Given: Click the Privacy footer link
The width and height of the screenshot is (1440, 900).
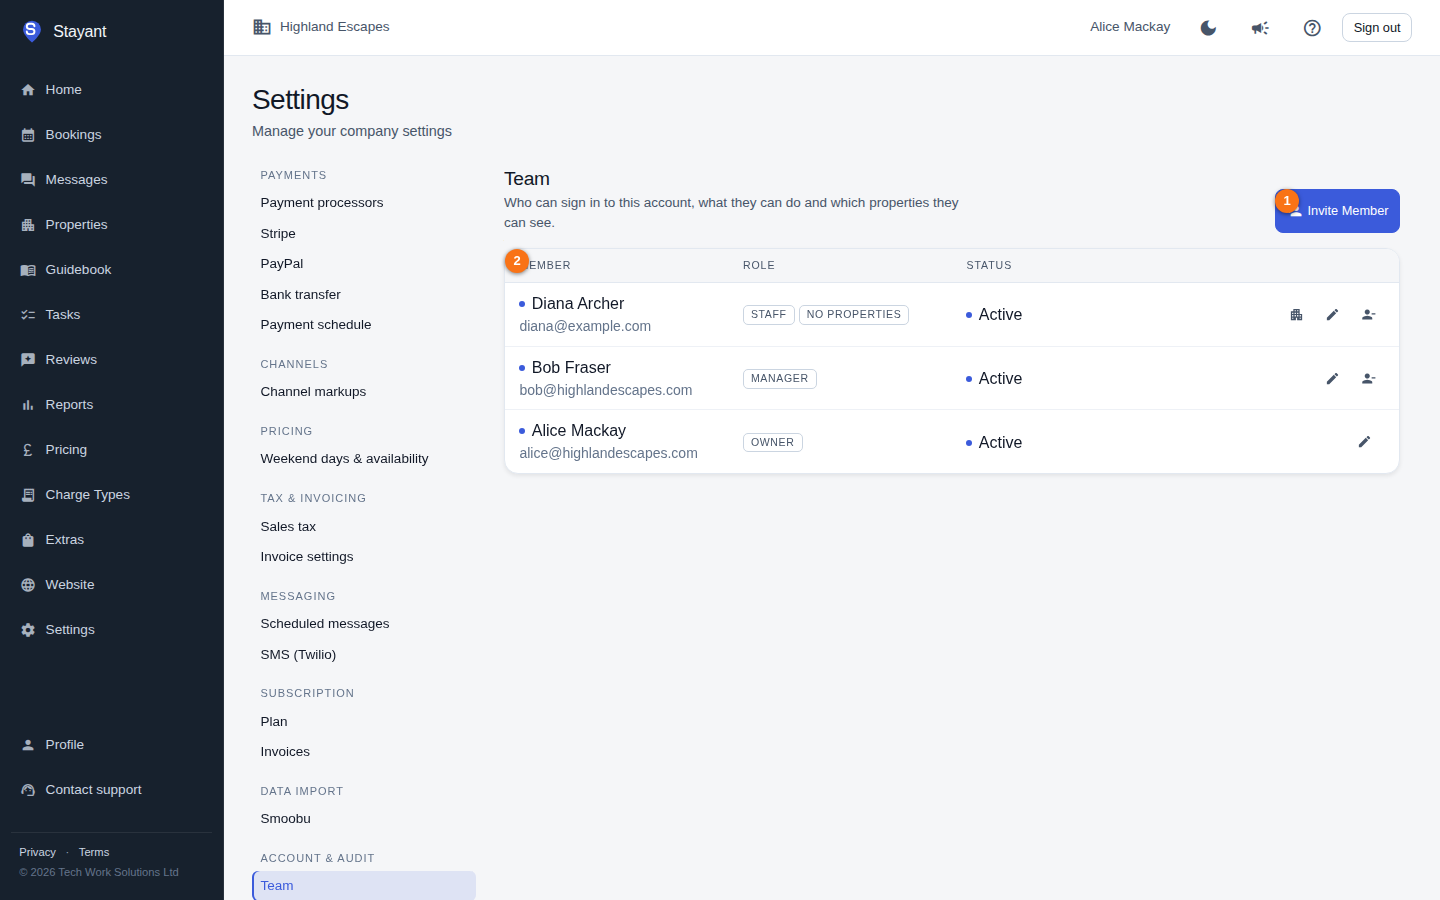Looking at the screenshot, I should click(38, 853).
